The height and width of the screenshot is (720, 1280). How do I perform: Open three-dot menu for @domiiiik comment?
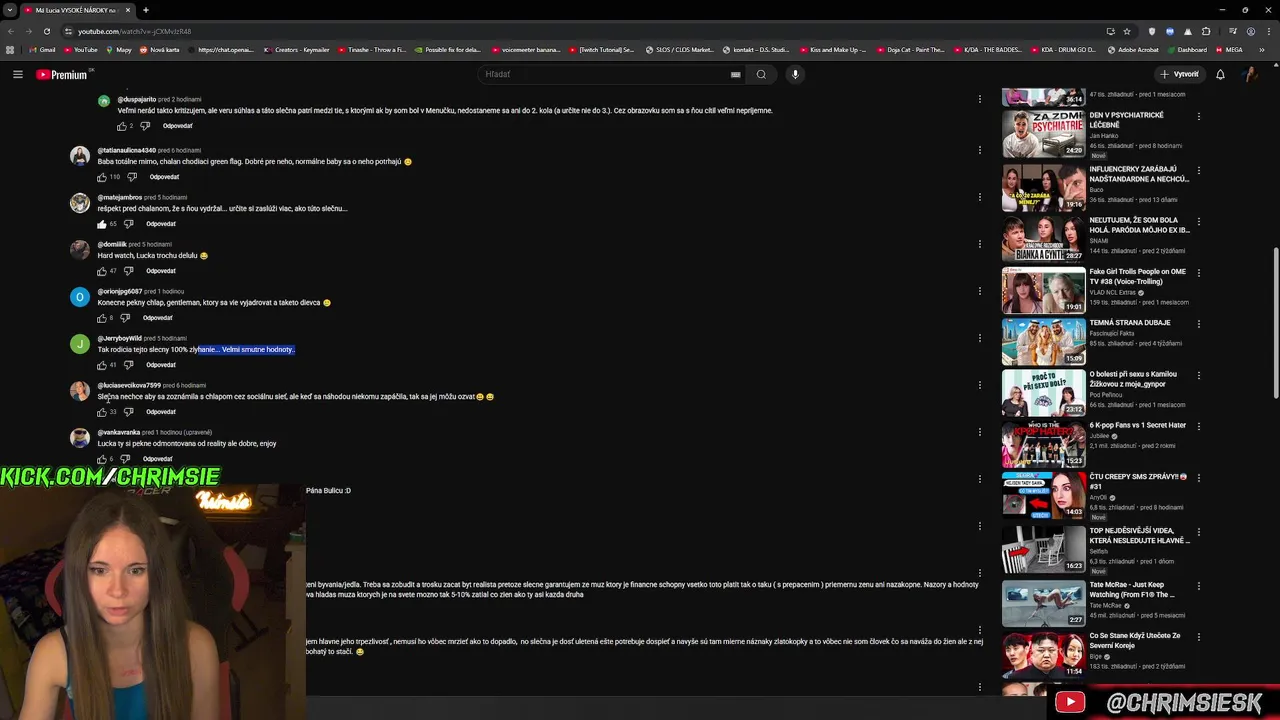(x=979, y=244)
